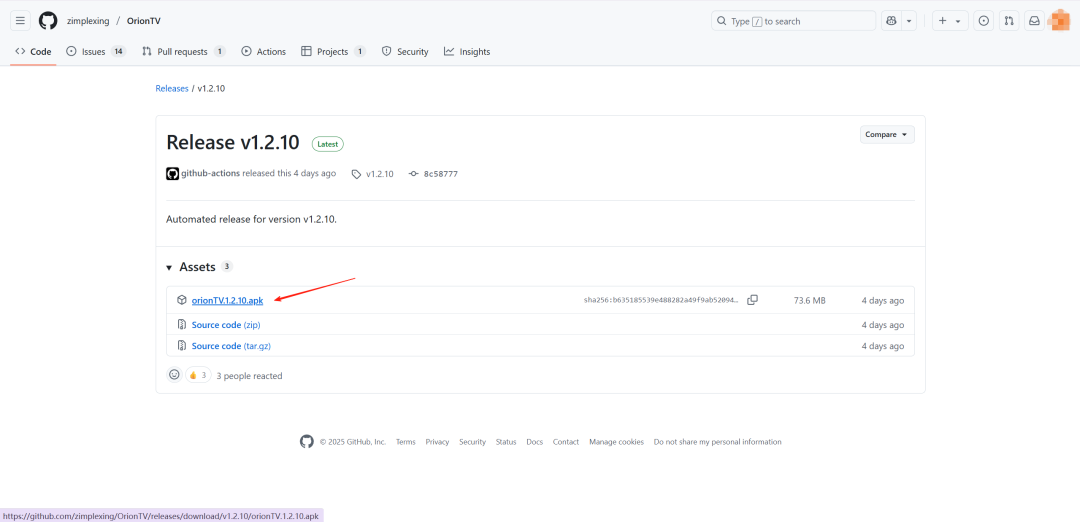Open the add reaction smiley button

pos(174,375)
